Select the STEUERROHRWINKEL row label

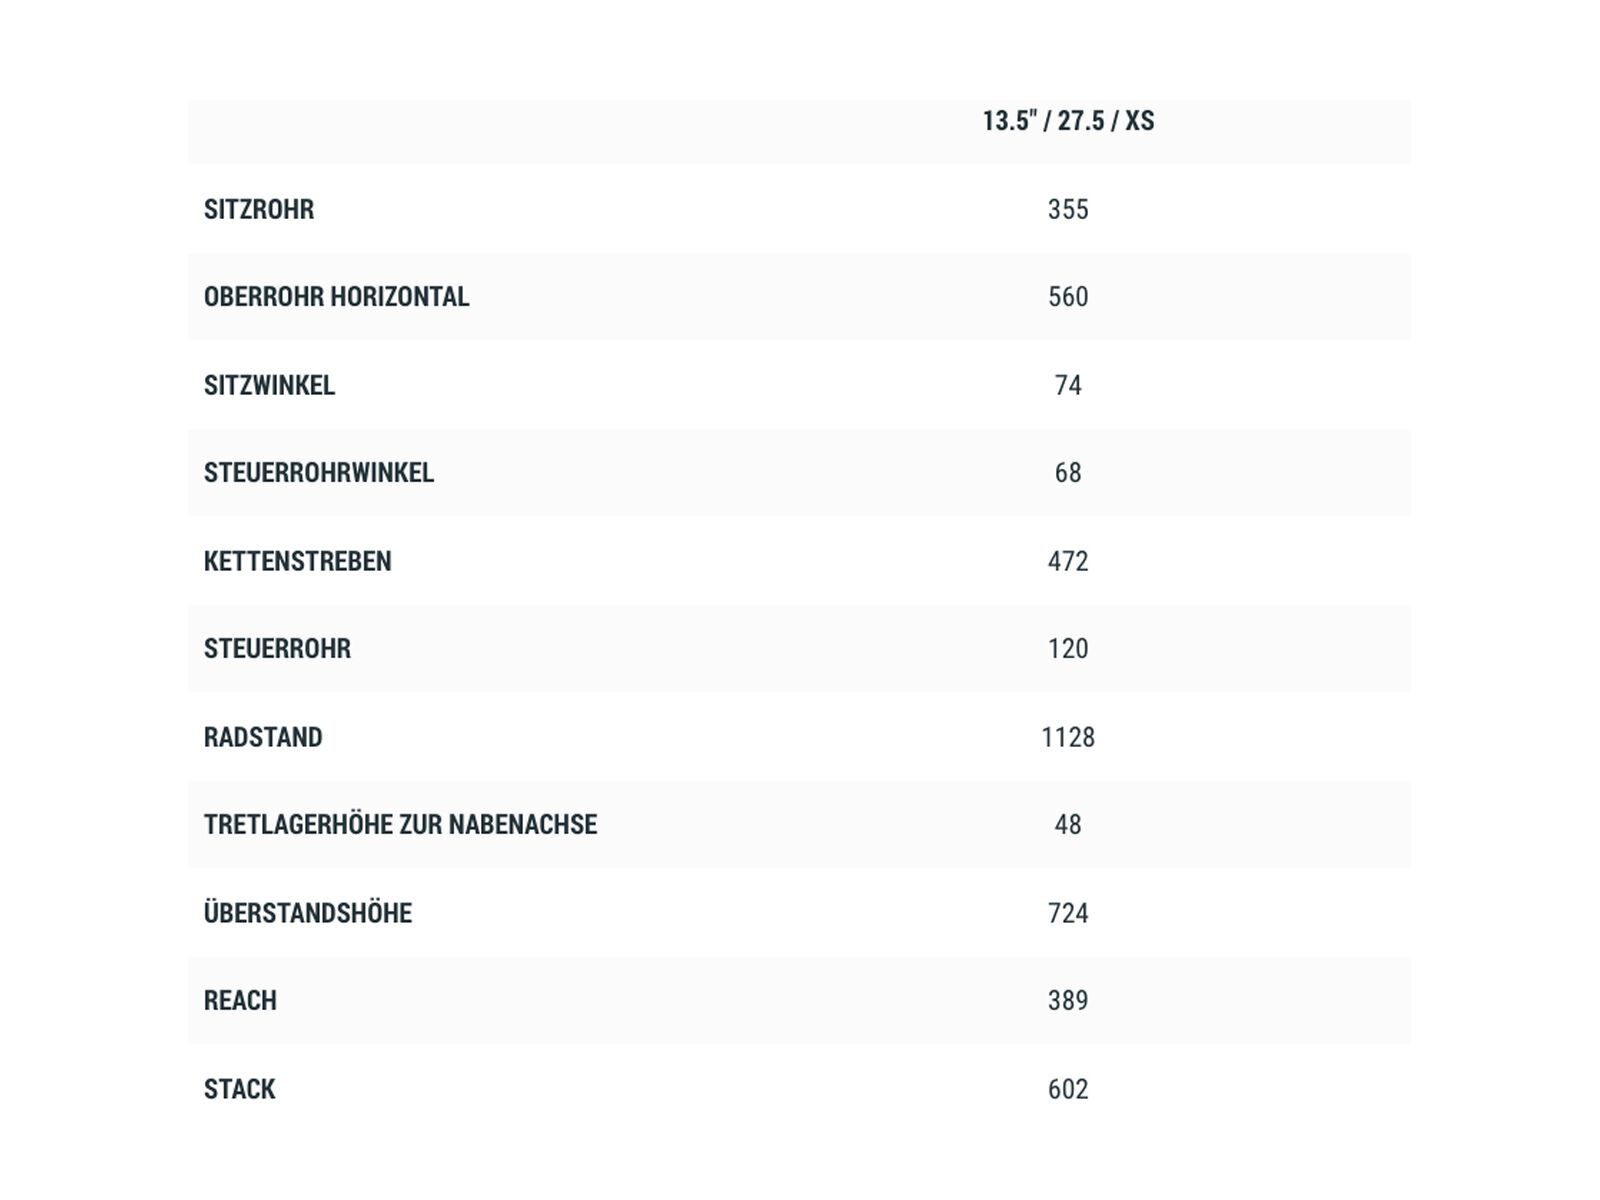tap(319, 473)
